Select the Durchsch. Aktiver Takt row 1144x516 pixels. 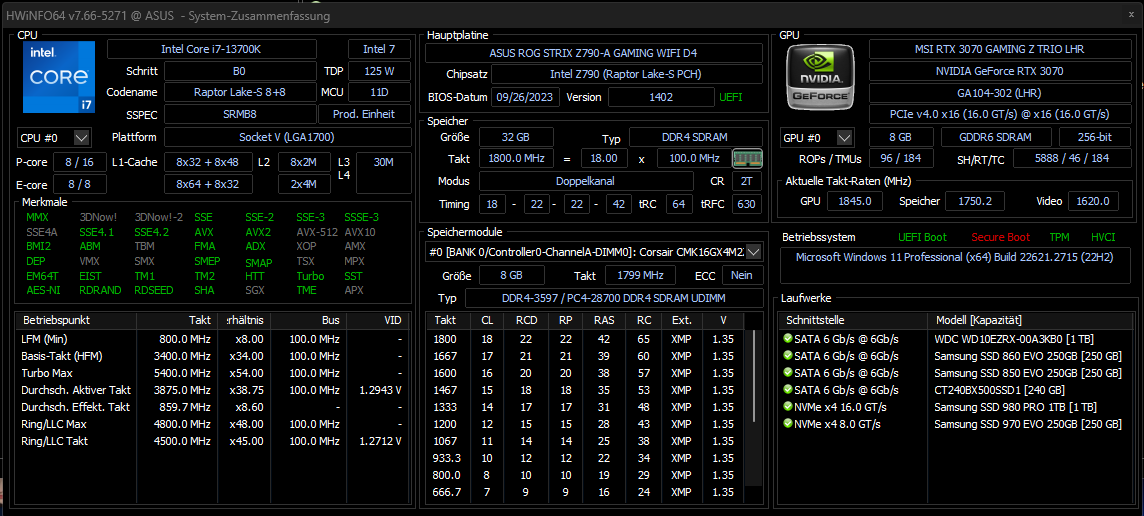click(x=212, y=390)
